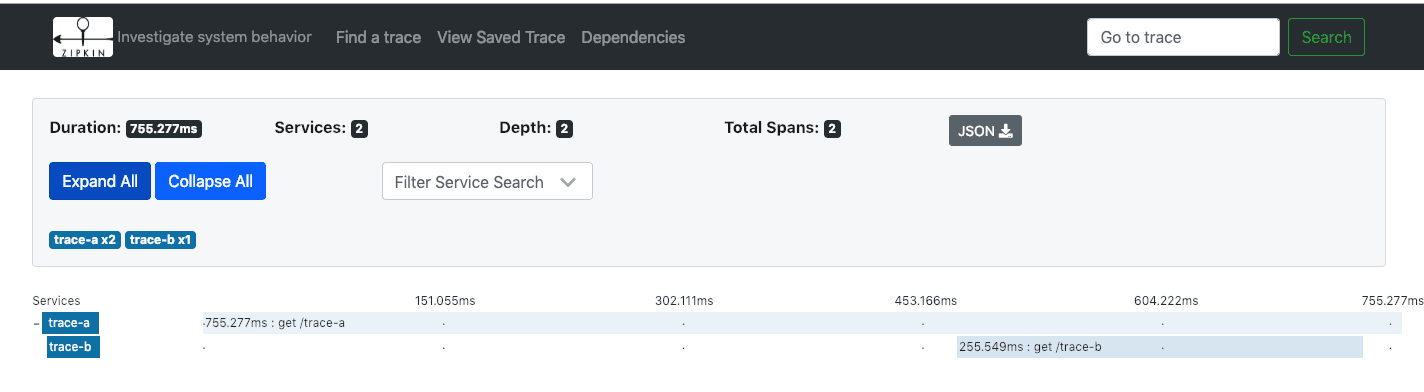This screenshot has height=392, width=1424.
Task: Click the 453.166ms timeline marker
Action: 925,300
